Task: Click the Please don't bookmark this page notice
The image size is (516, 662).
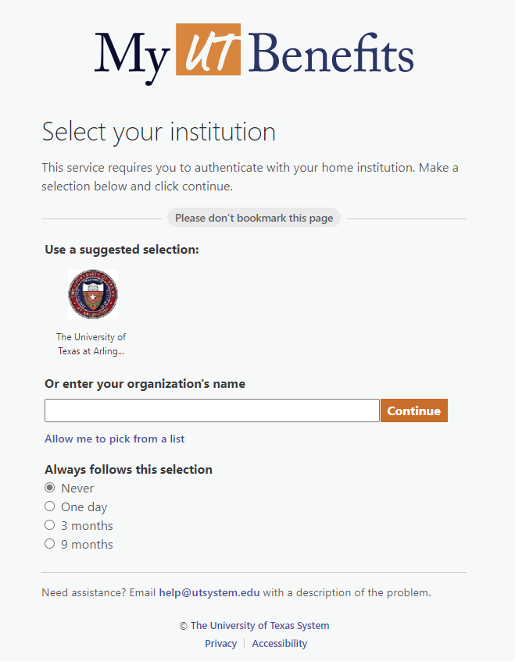Action: 254,218
